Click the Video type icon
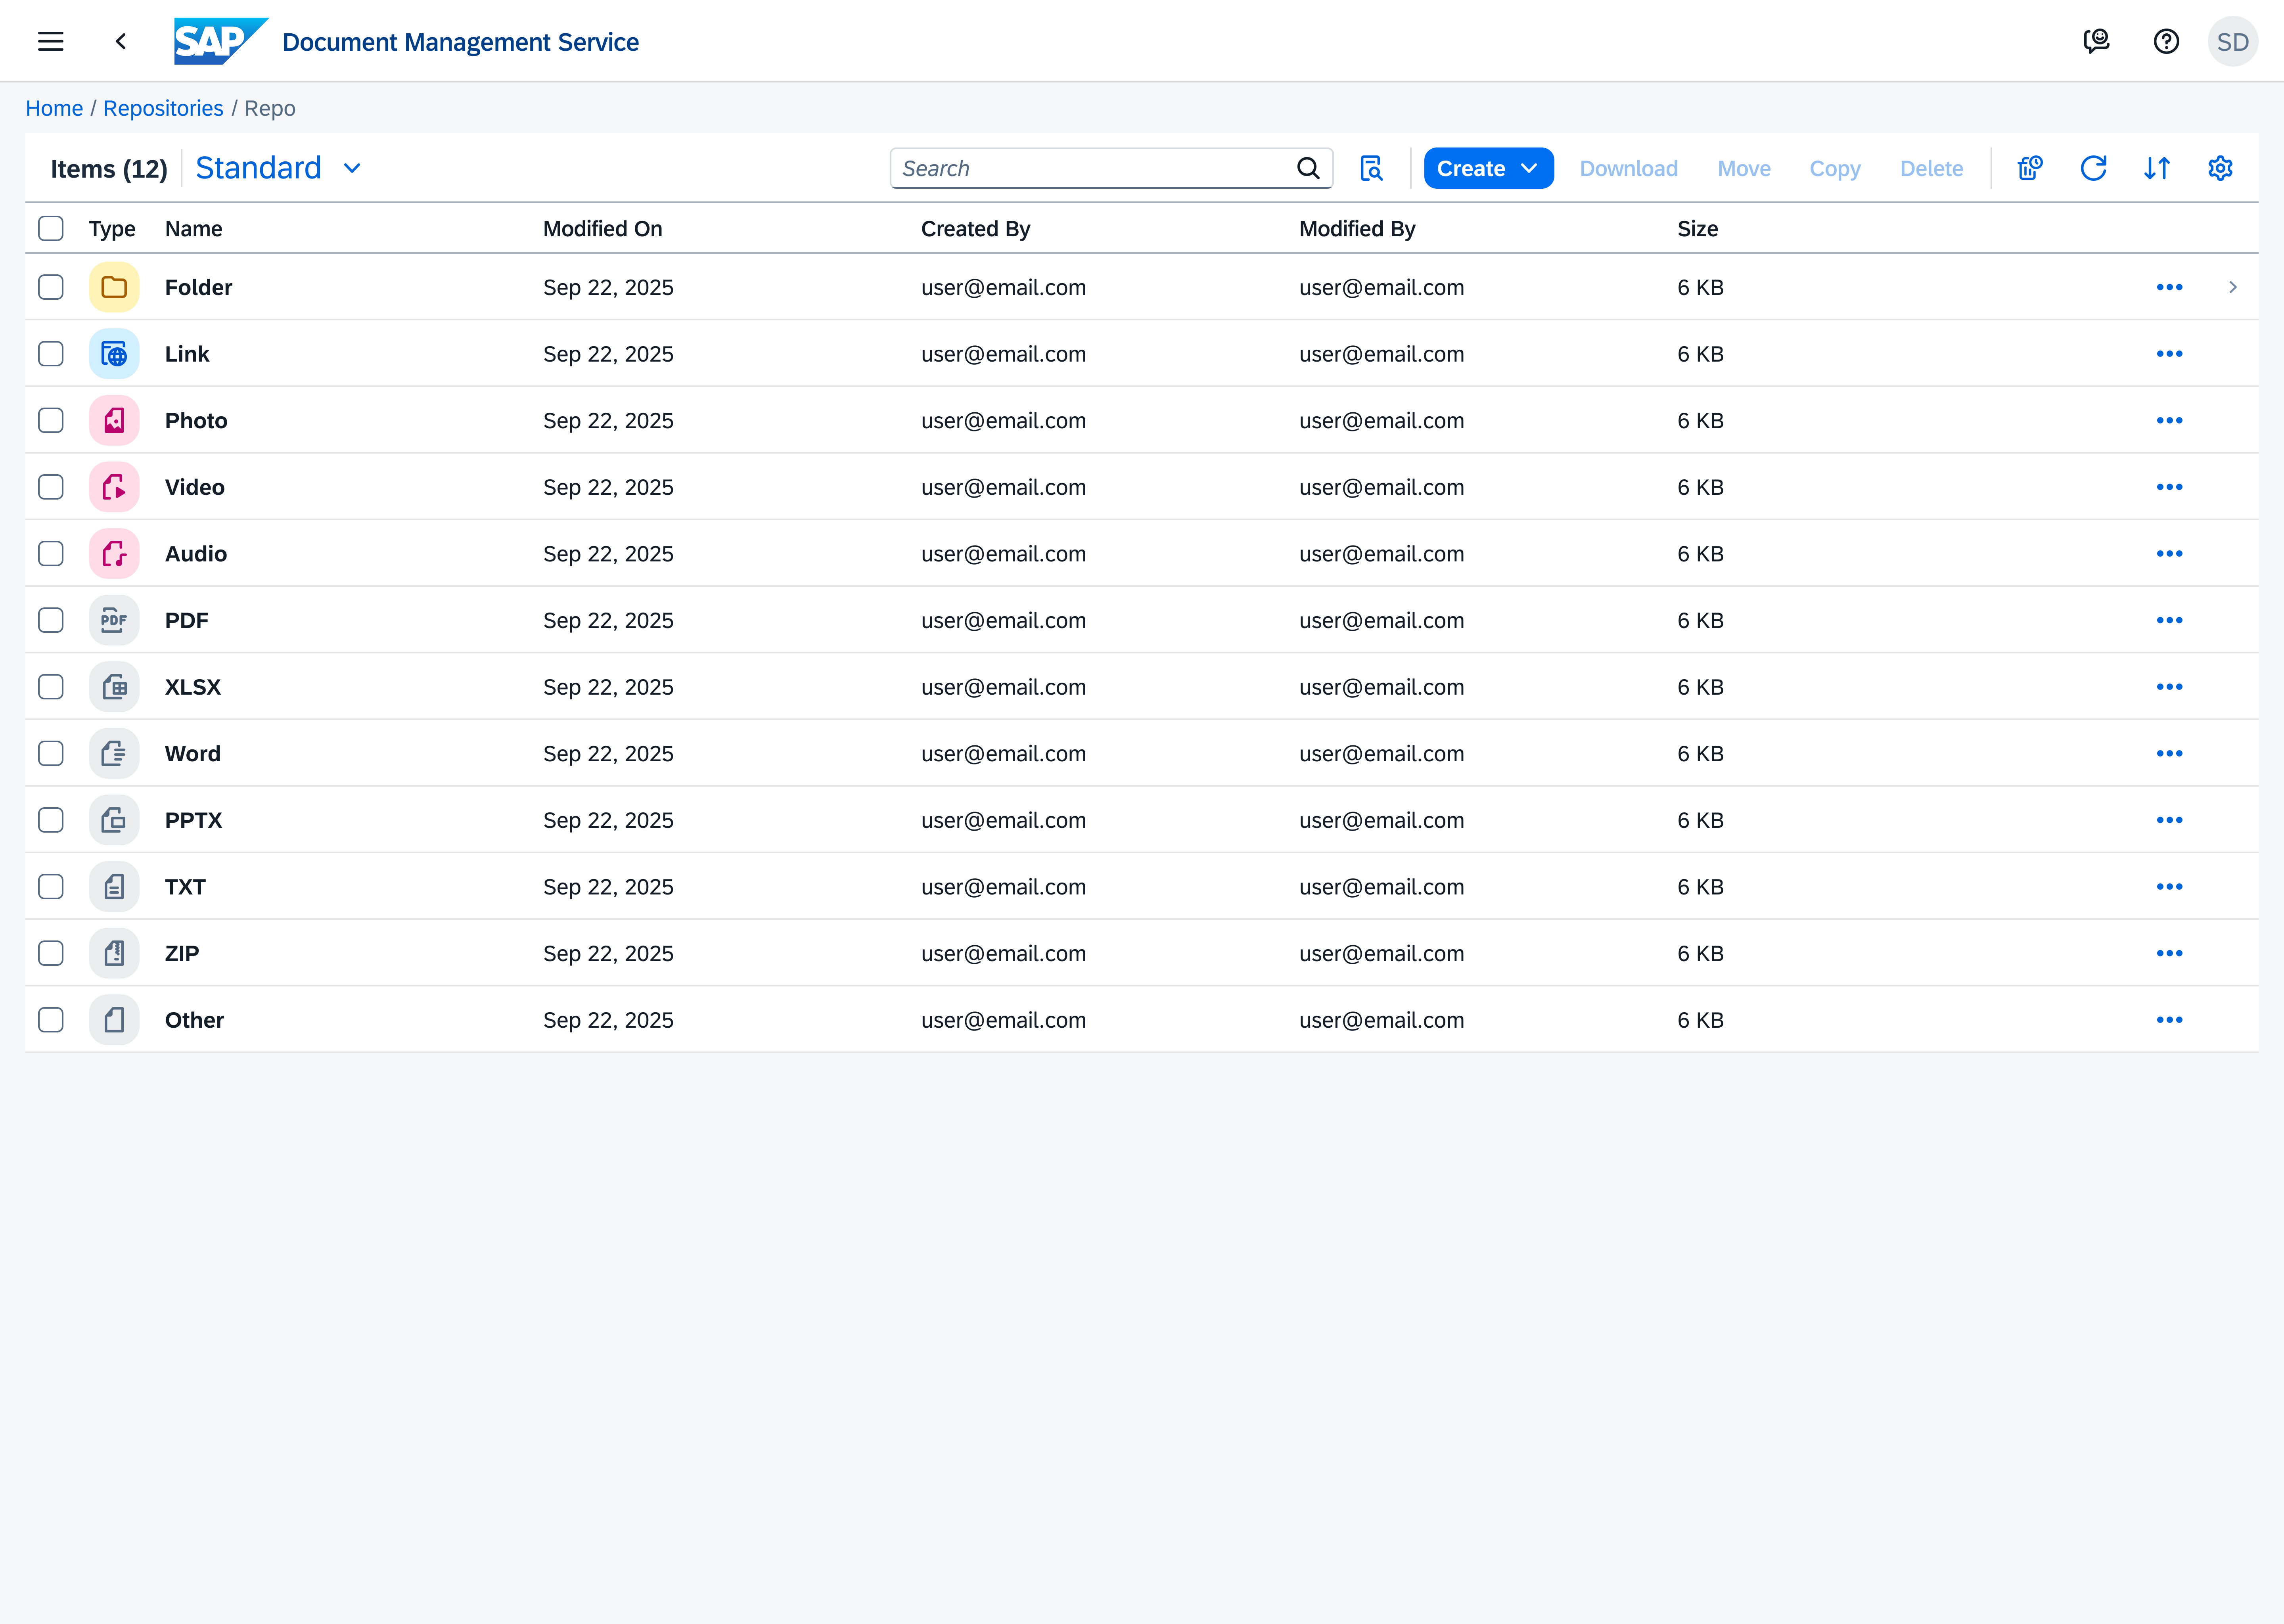The width and height of the screenshot is (2284, 1624). coord(114,487)
